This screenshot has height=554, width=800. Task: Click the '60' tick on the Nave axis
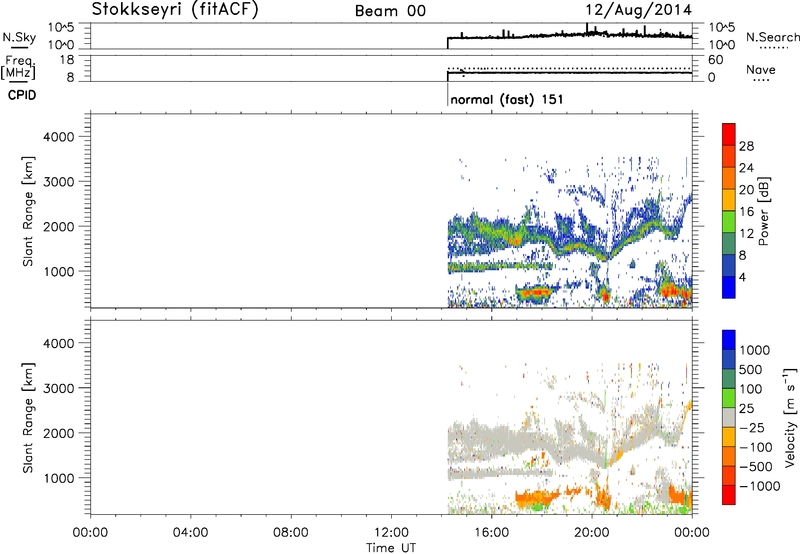click(x=715, y=60)
